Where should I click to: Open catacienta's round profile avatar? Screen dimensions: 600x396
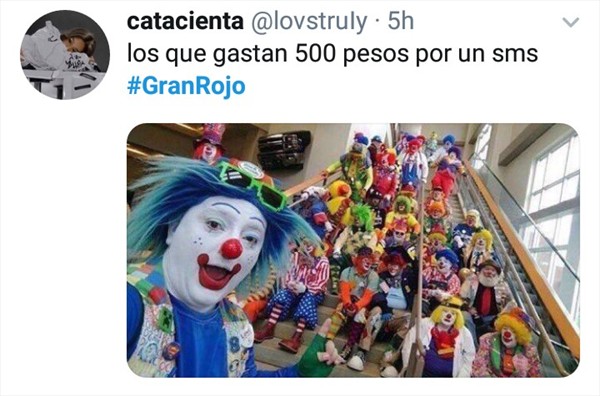[65, 55]
